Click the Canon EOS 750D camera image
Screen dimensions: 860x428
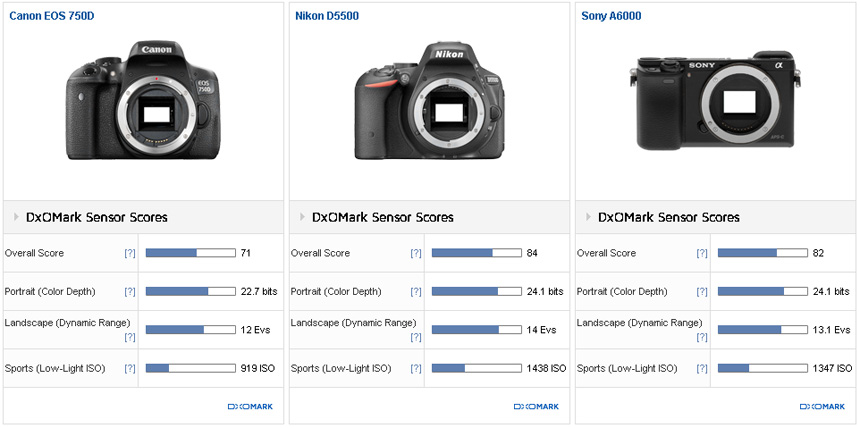coord(143,101)
